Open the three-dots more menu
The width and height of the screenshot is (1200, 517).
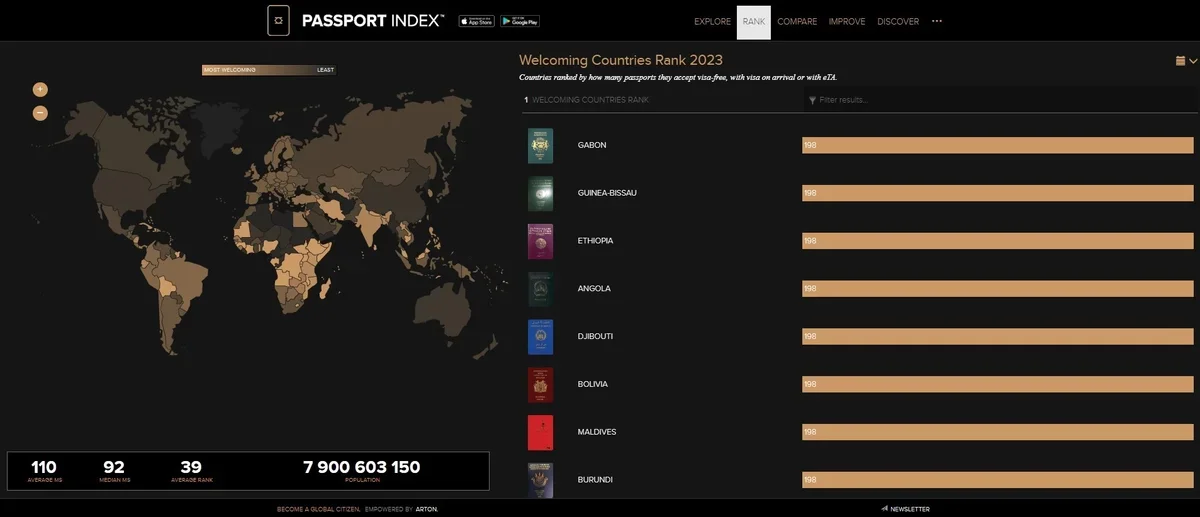click(x=937, y=21)
